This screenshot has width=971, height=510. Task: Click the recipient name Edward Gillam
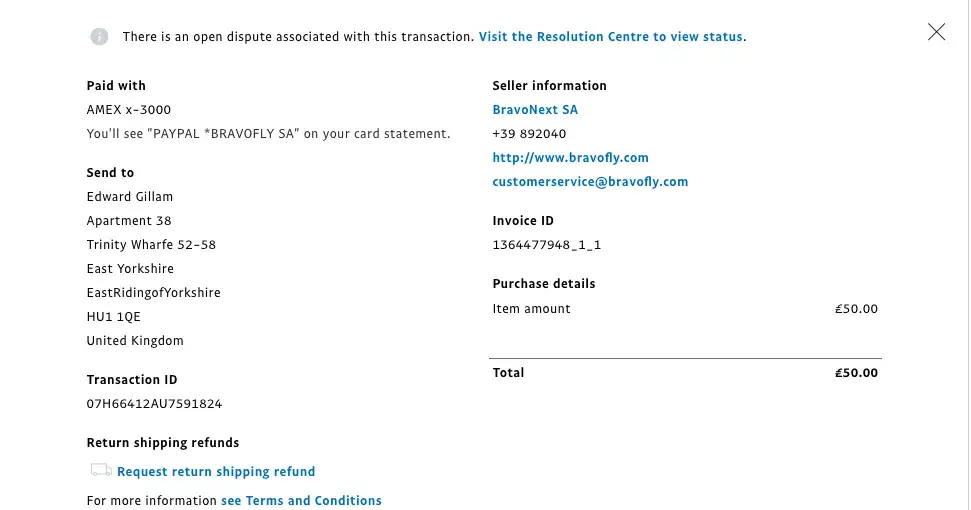point(130,197)
